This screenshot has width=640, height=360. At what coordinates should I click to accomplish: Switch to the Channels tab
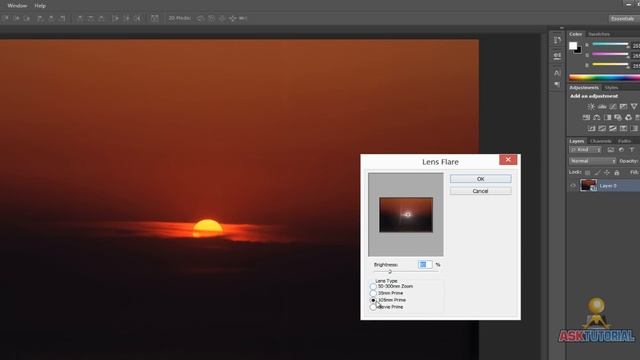[601, 141]
